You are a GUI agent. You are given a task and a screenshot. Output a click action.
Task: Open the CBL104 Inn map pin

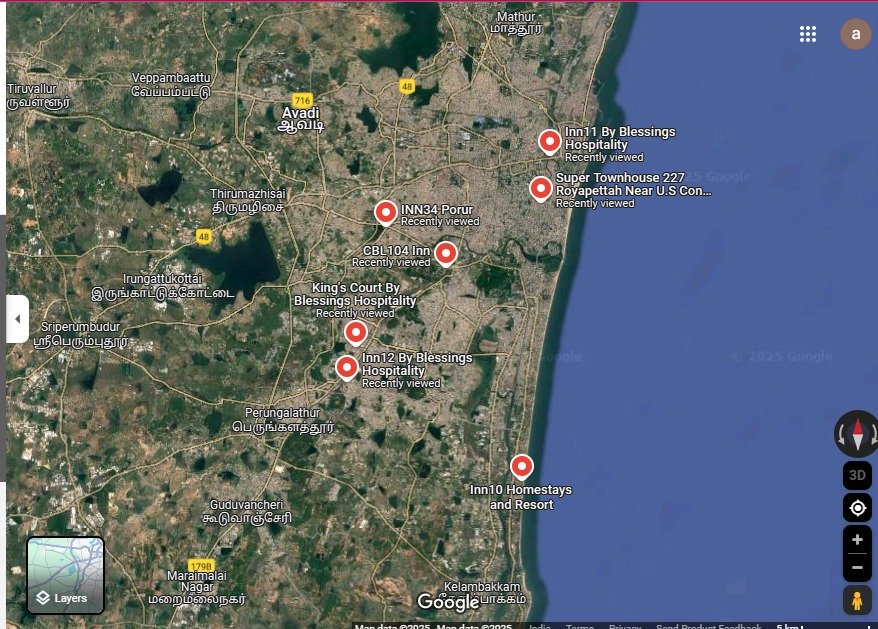(446, 253)
